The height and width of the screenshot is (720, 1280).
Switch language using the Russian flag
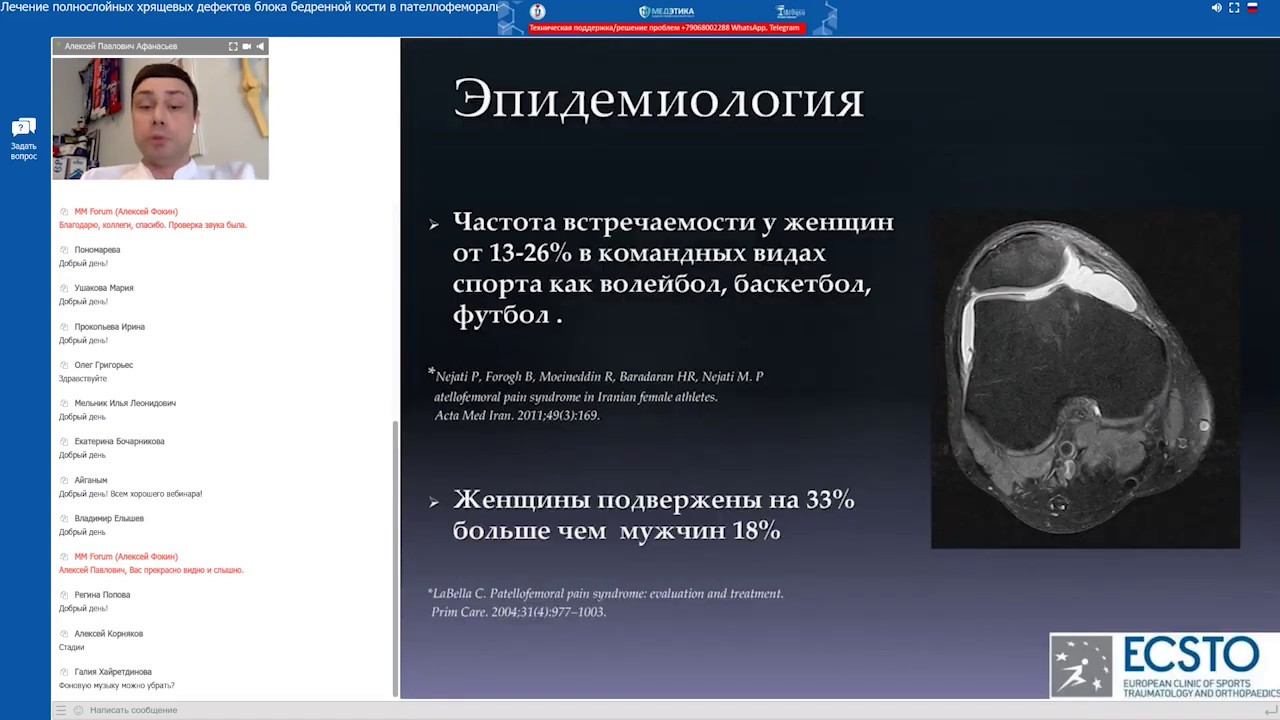(1251, 7)
